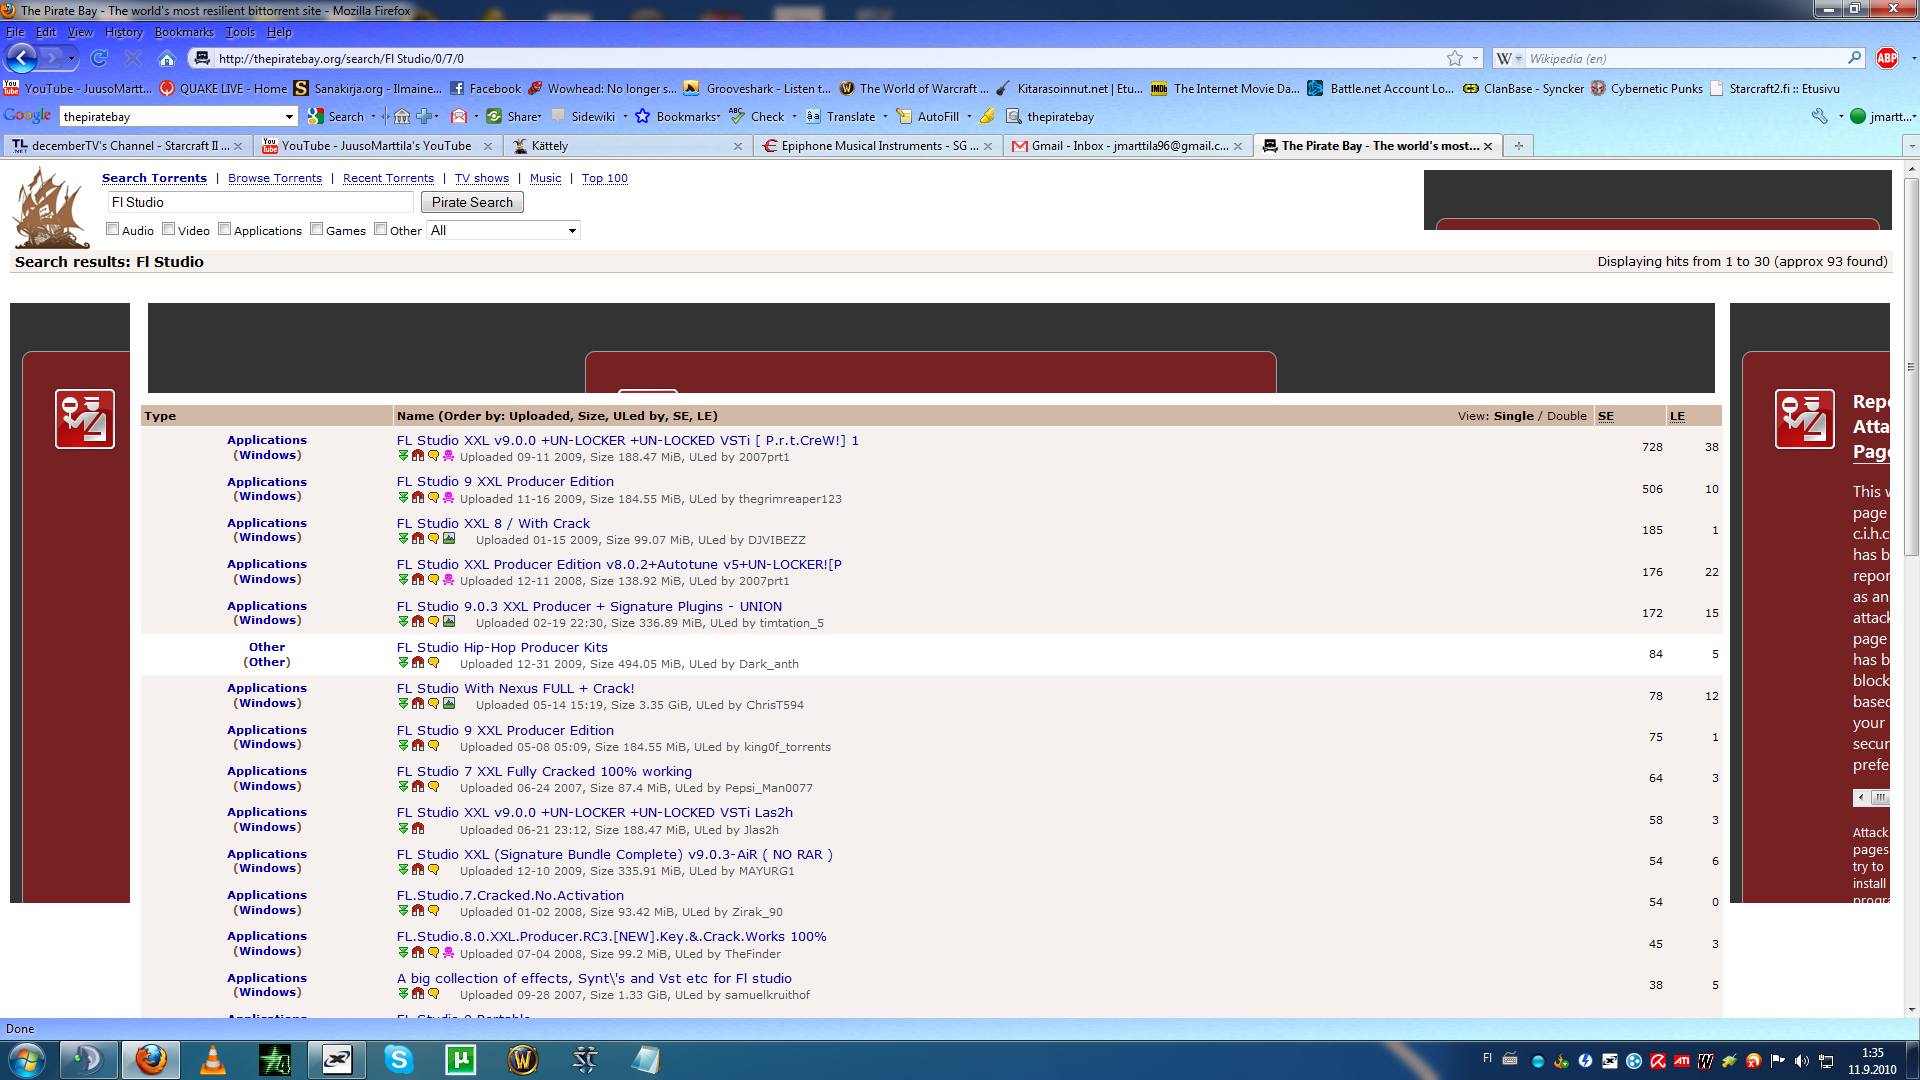Viewport: 1920px width, 1080px height.
Task: Expand the Google toolbar Bookmarks dropdown
Action: pyautogui.click(x=718, y=117)
